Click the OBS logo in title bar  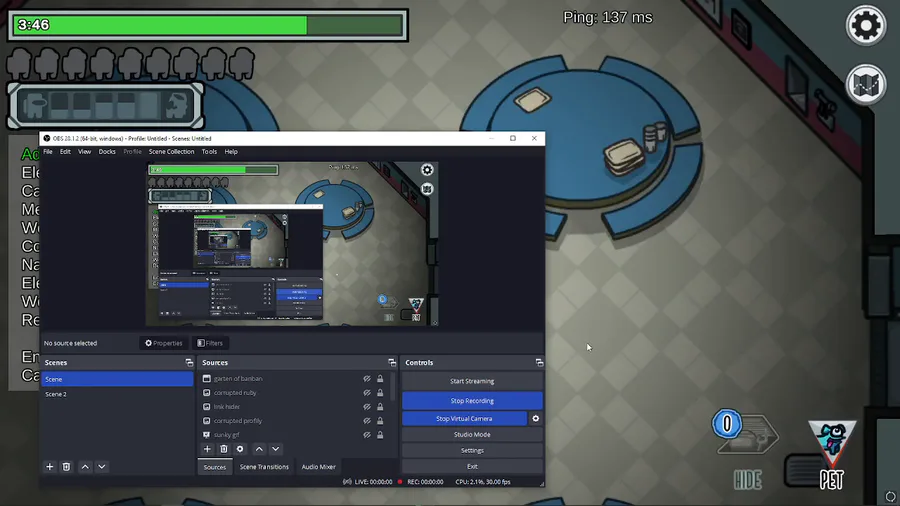pos(47,138)
